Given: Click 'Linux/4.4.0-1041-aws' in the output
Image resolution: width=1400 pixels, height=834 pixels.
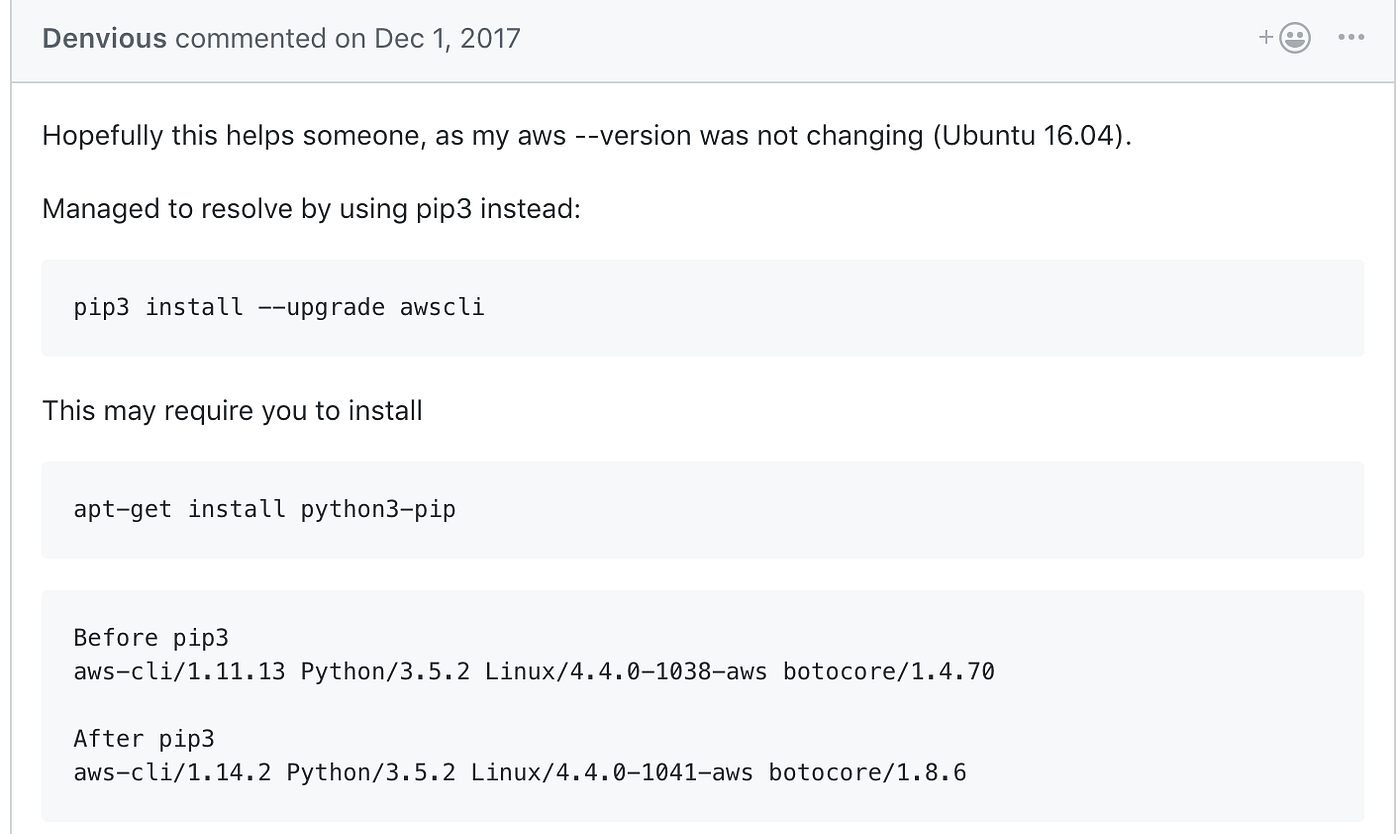Looking at the screenshot, I should (612, 772).
